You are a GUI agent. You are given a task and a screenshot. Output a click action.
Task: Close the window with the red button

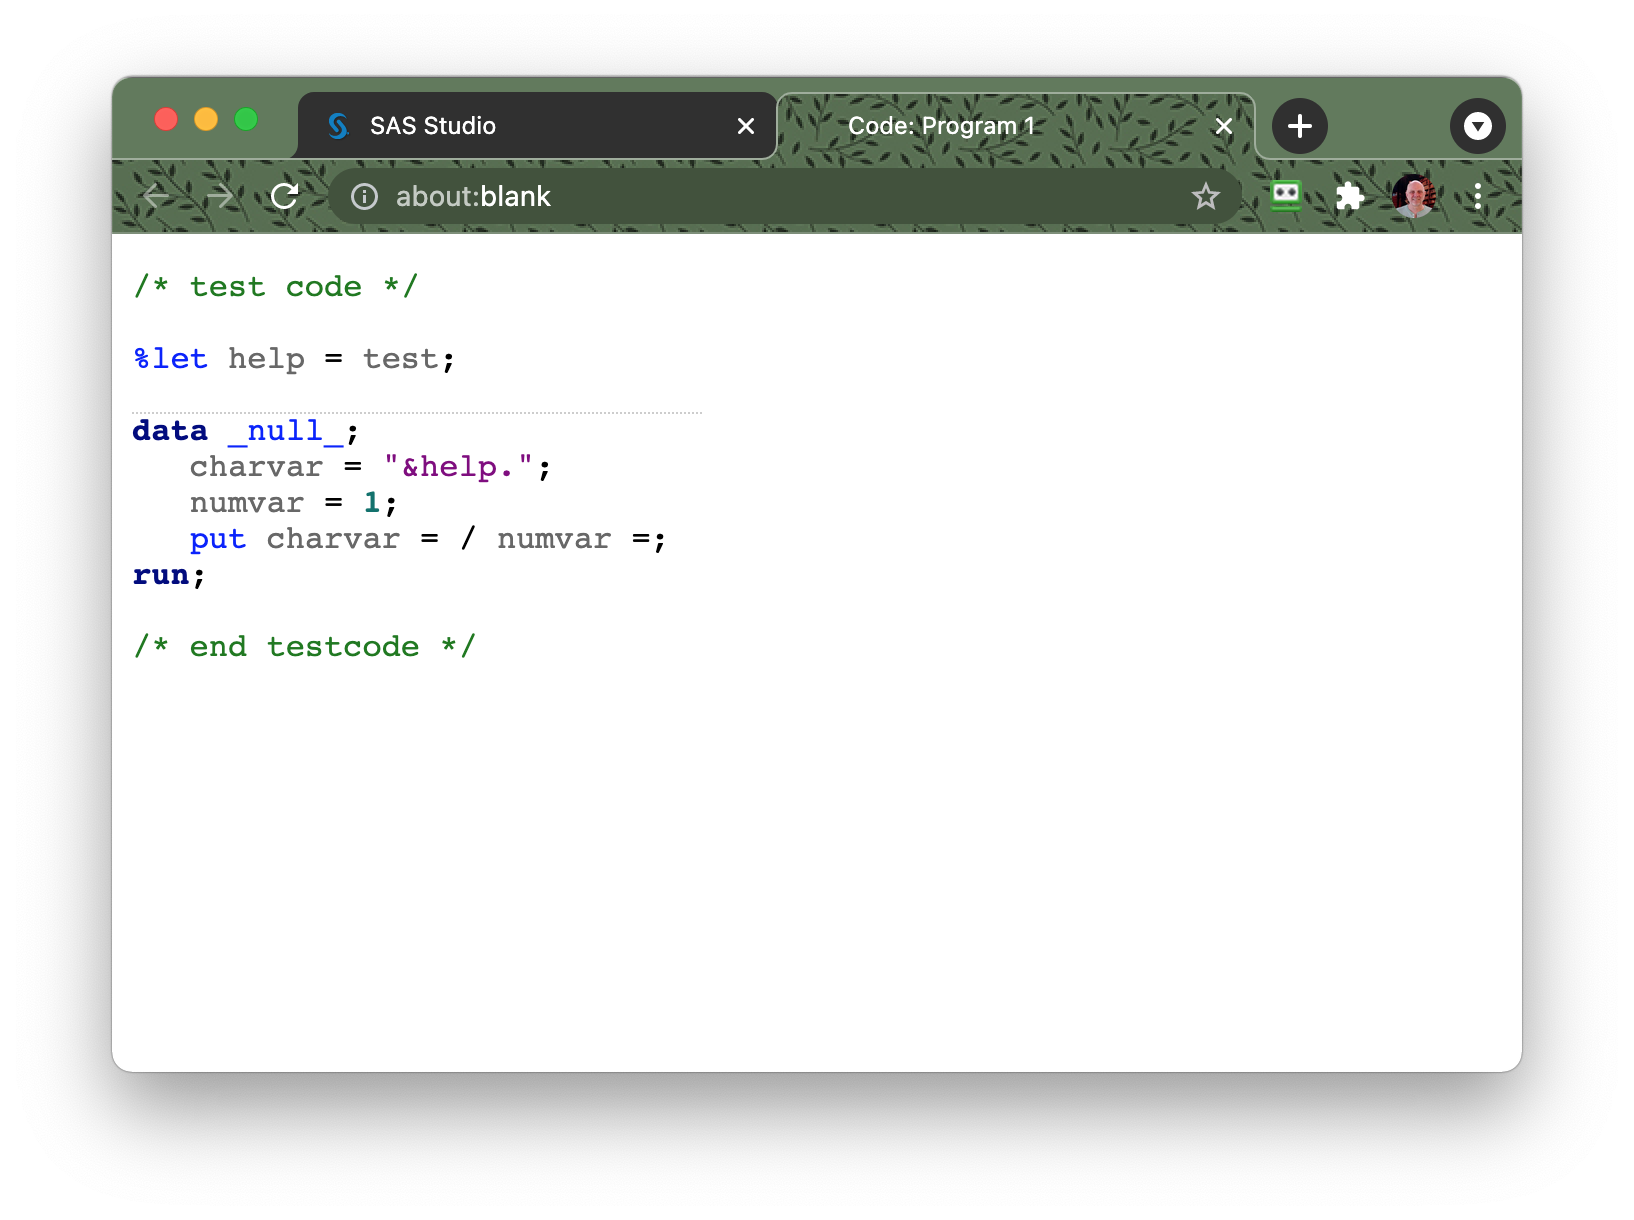(166, 120)
